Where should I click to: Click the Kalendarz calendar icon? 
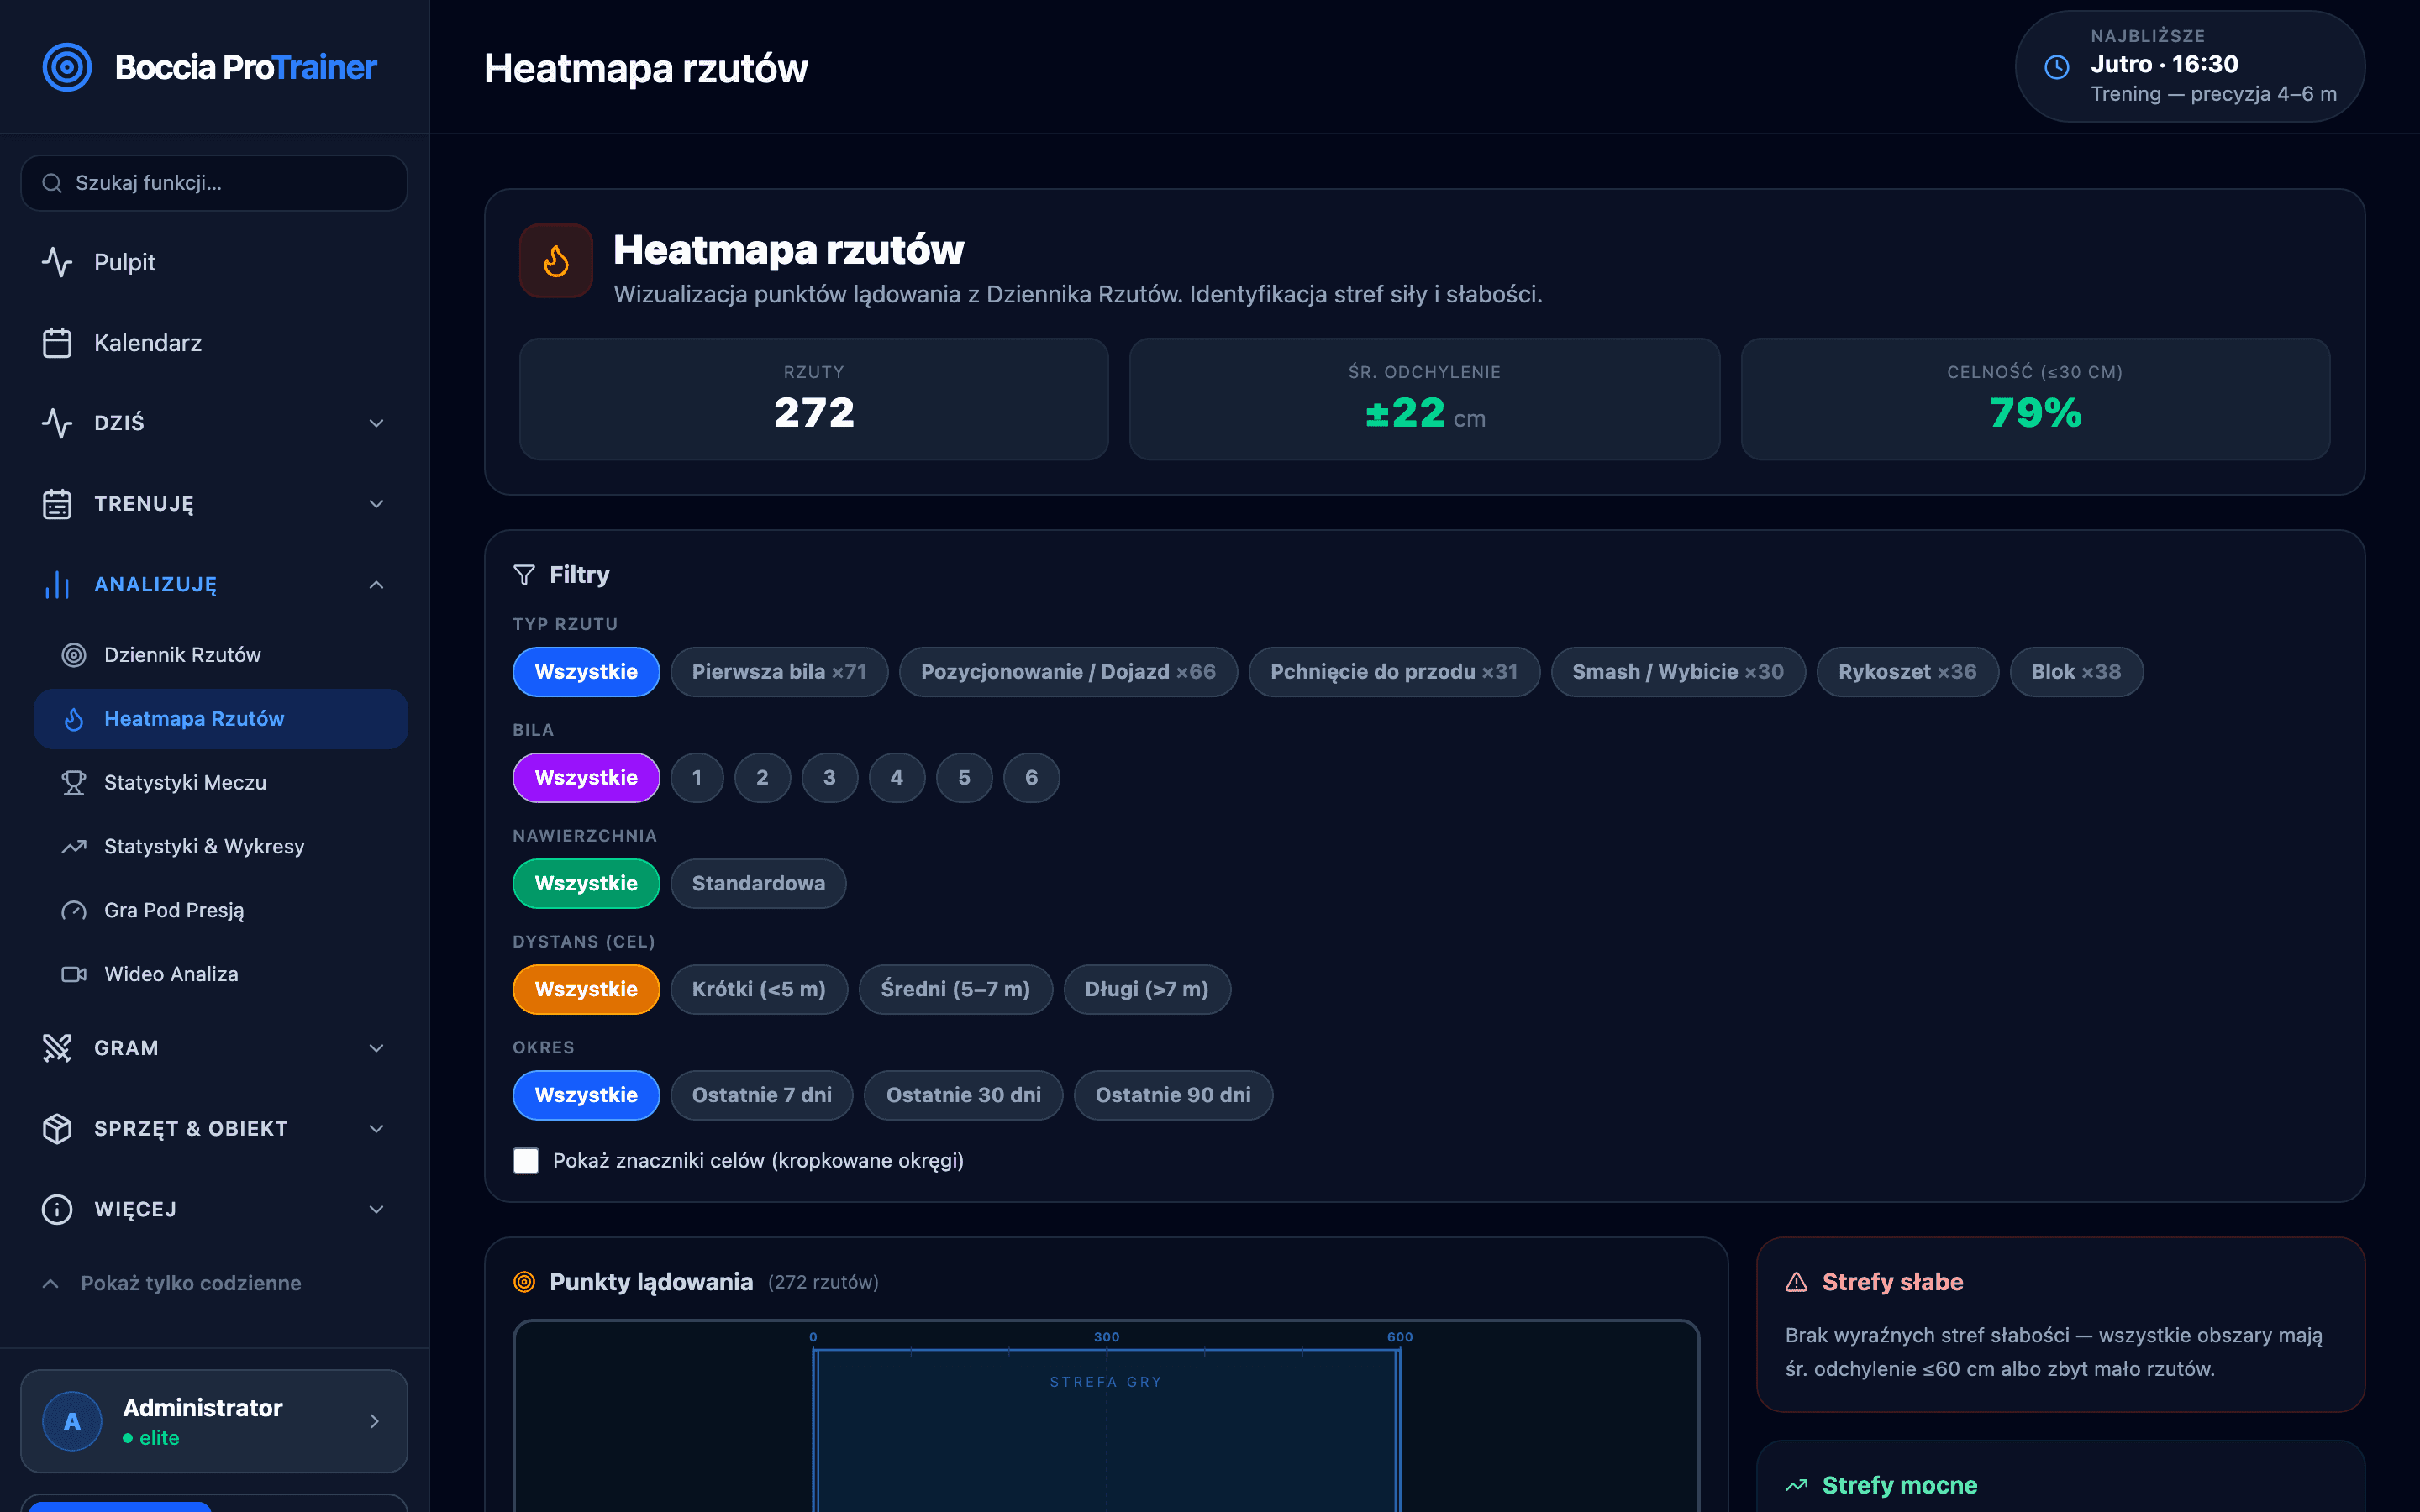click(x=57, y=343)
